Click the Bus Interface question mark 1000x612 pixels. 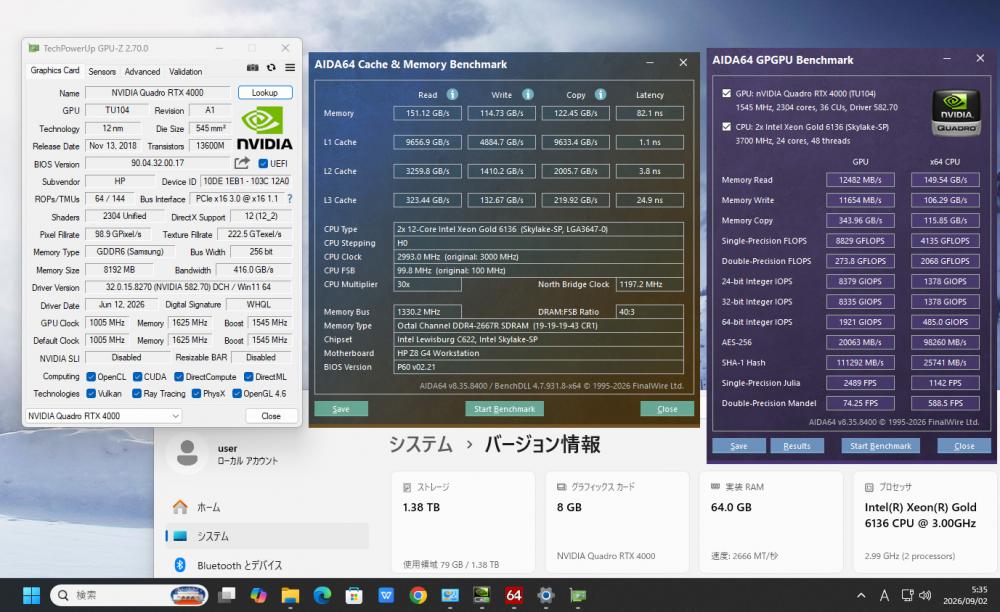point(290,199)
